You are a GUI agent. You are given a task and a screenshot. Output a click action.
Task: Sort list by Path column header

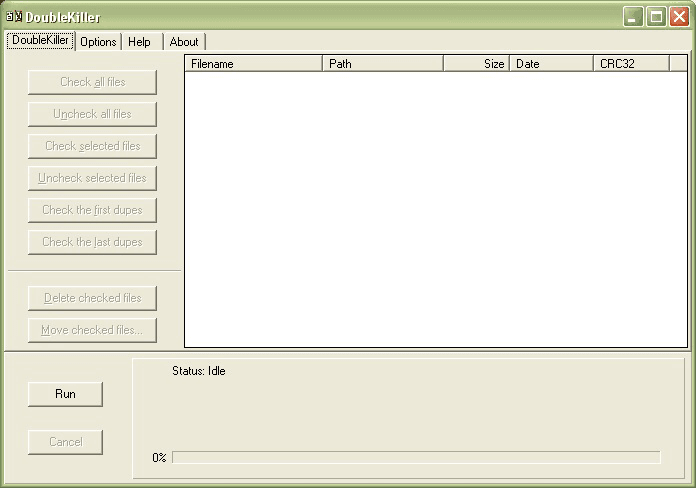click(383, 64)
